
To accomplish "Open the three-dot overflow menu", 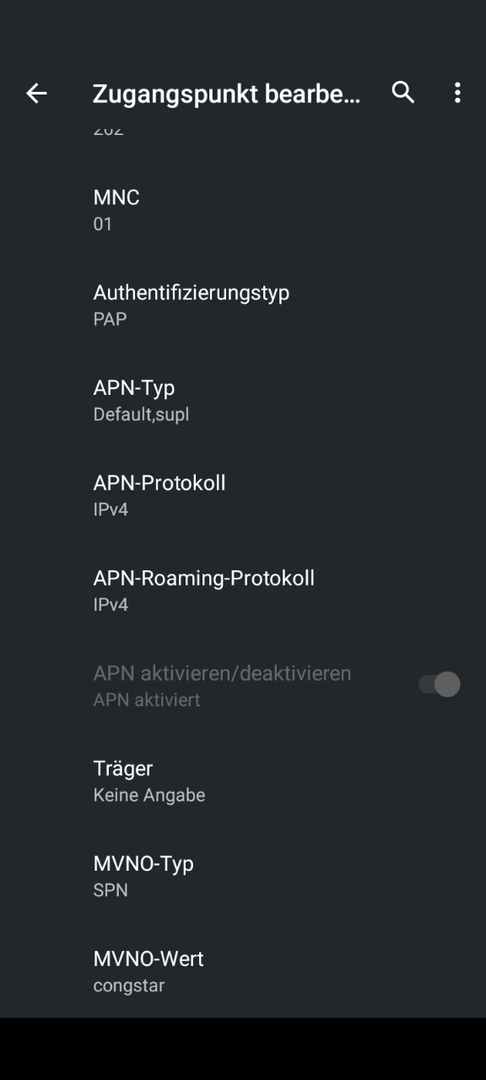I will [x=457, y=93].
